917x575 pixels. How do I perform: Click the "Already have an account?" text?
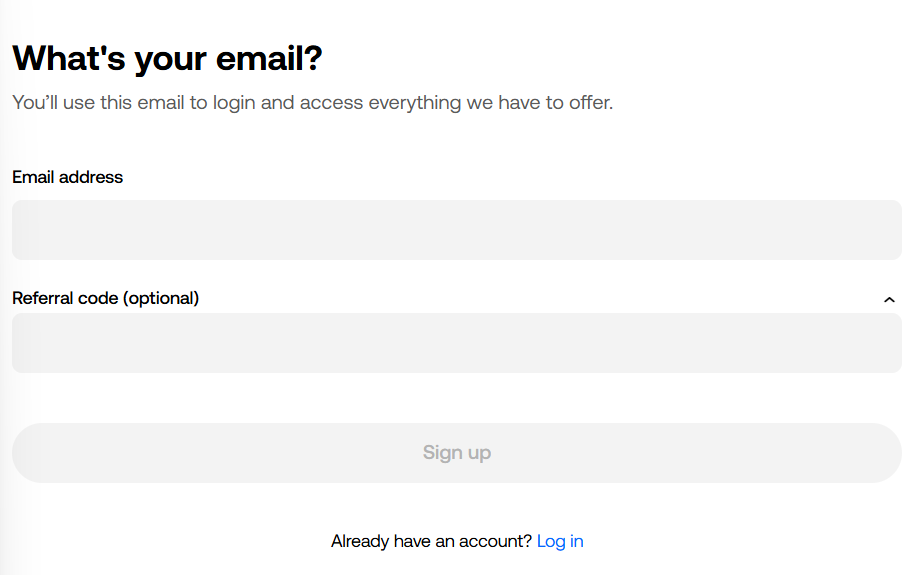coord(431,541)
